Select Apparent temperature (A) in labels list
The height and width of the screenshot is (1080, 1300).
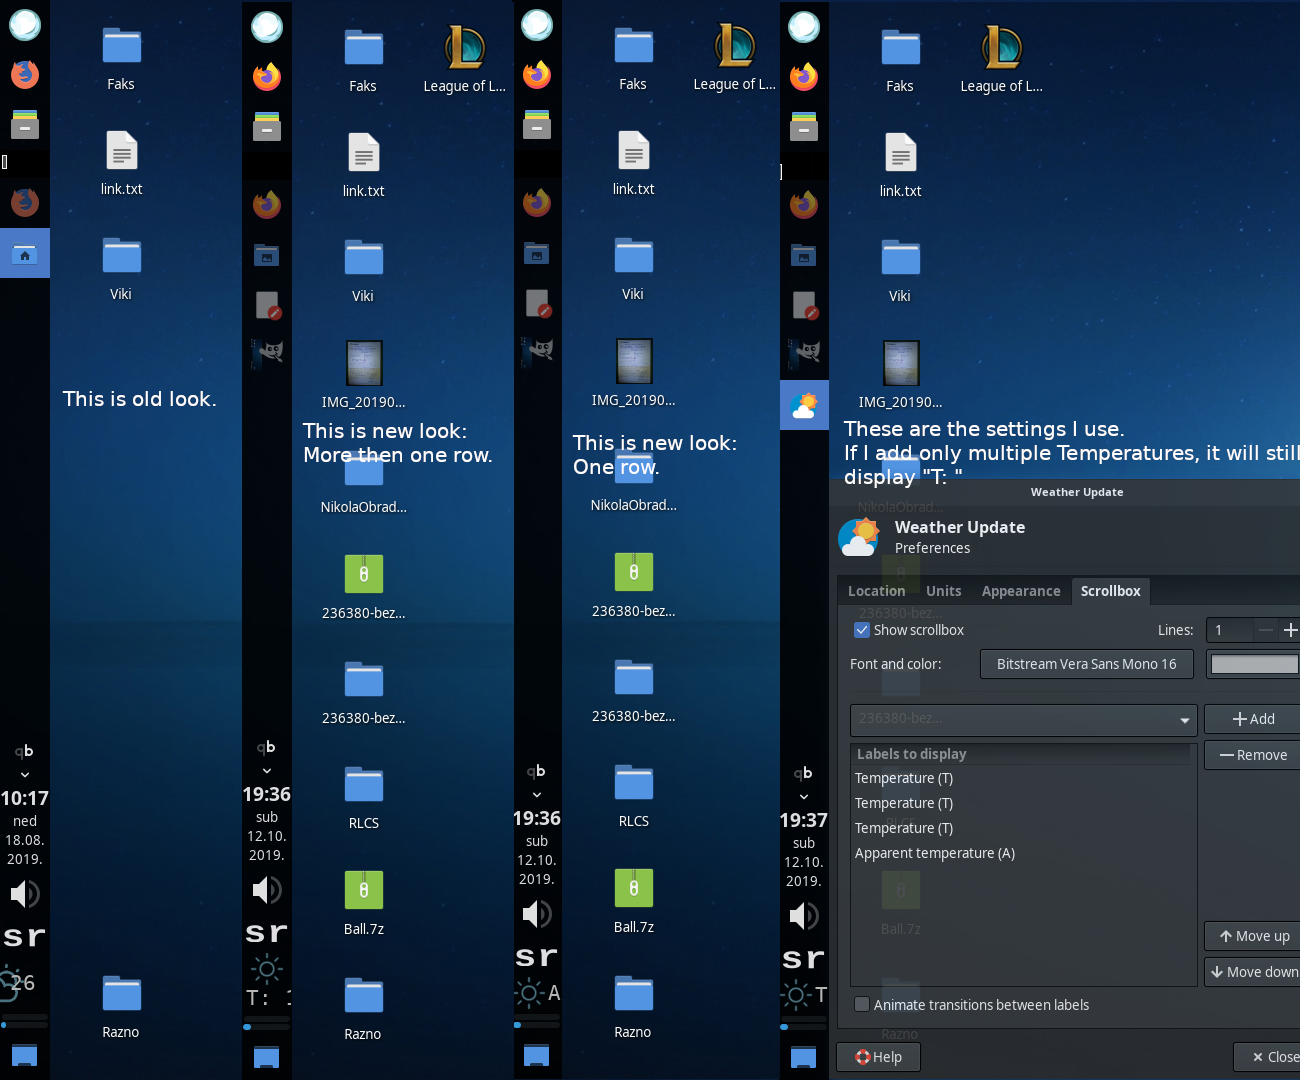(934, 853)
